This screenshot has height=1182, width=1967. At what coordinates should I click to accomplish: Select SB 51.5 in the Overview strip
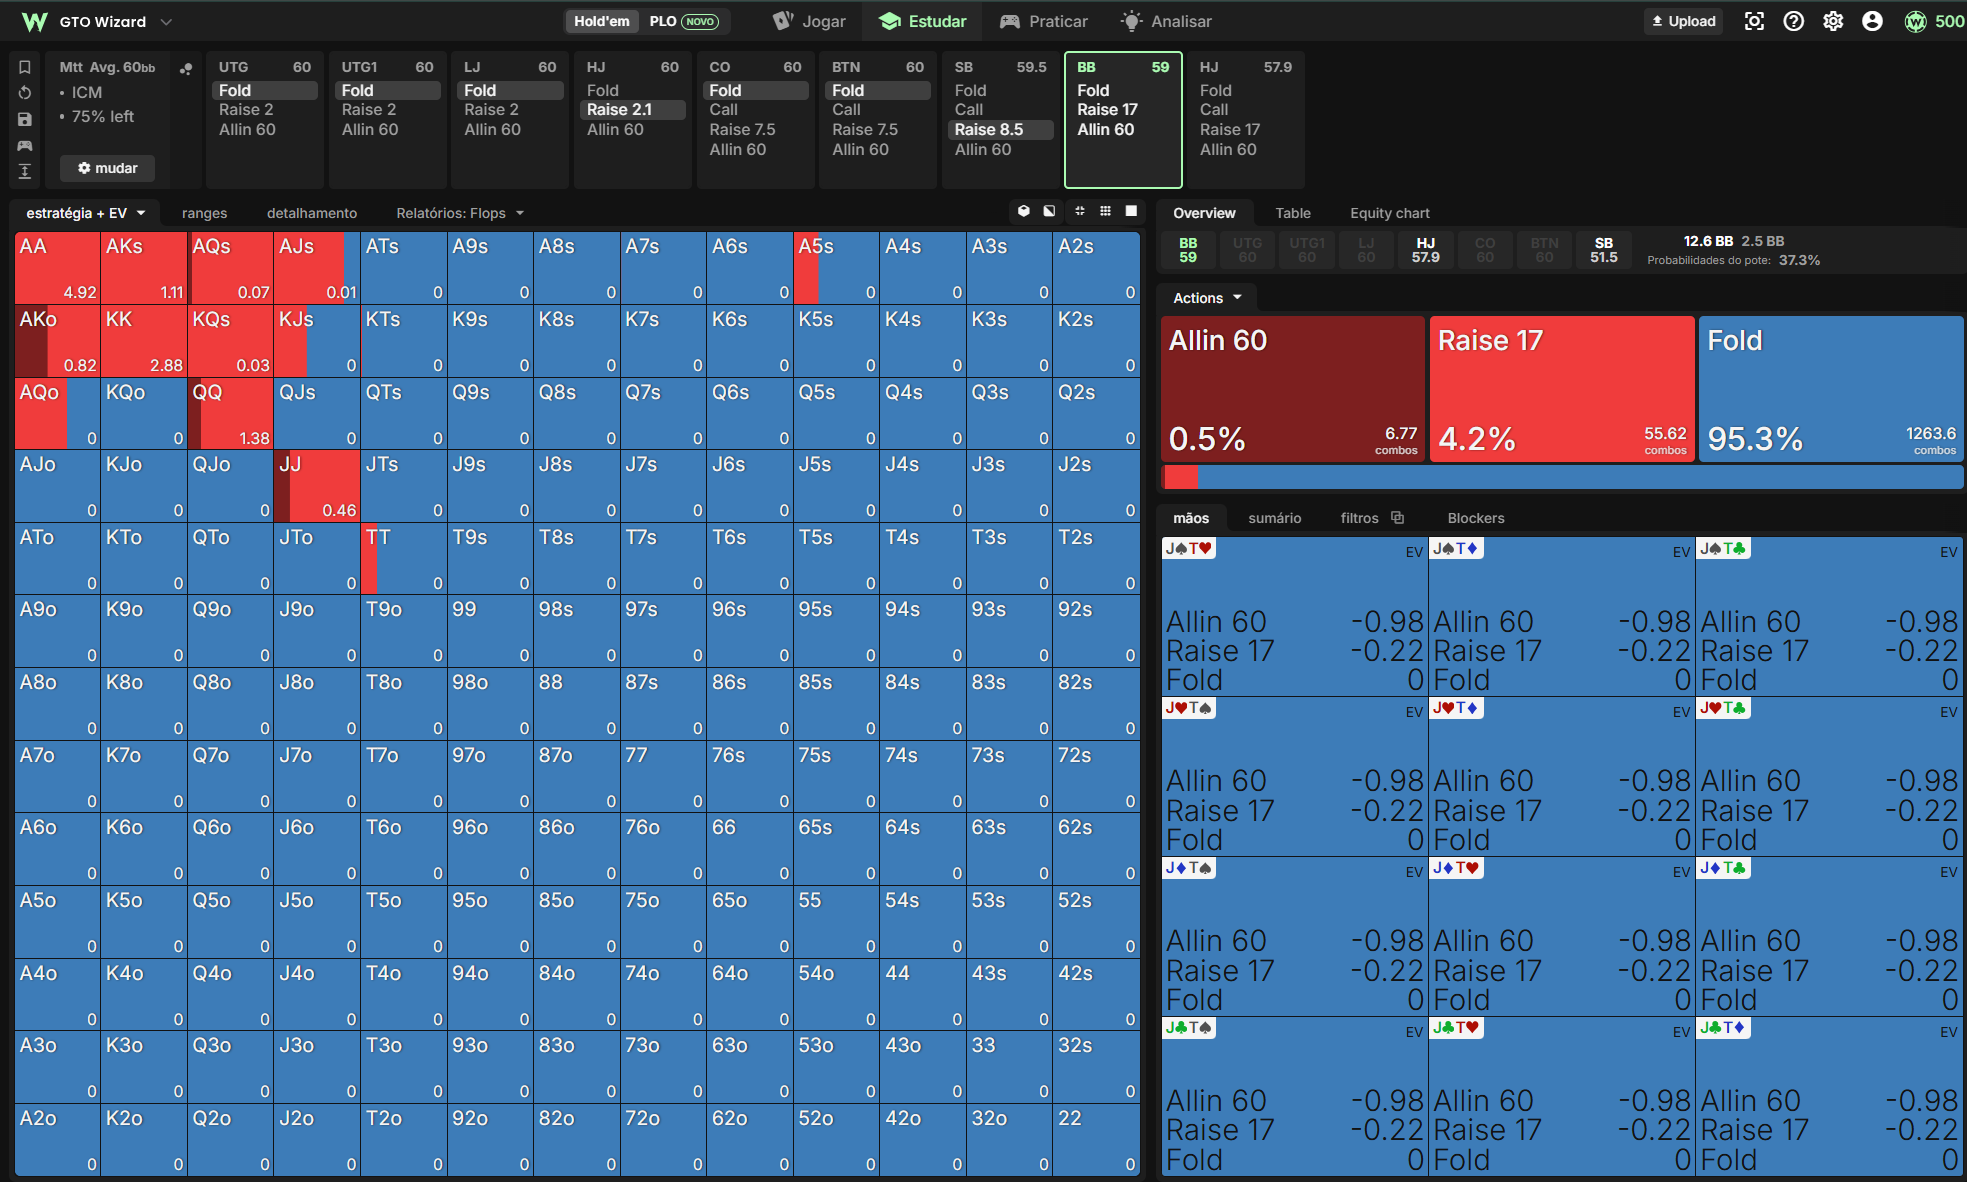[x=1604, y=250]
